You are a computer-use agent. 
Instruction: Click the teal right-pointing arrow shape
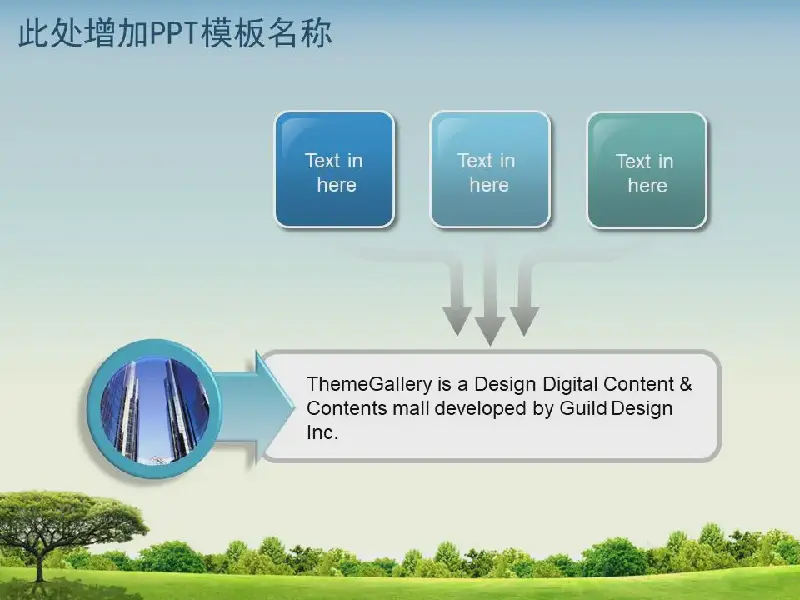tap(254, 406)
